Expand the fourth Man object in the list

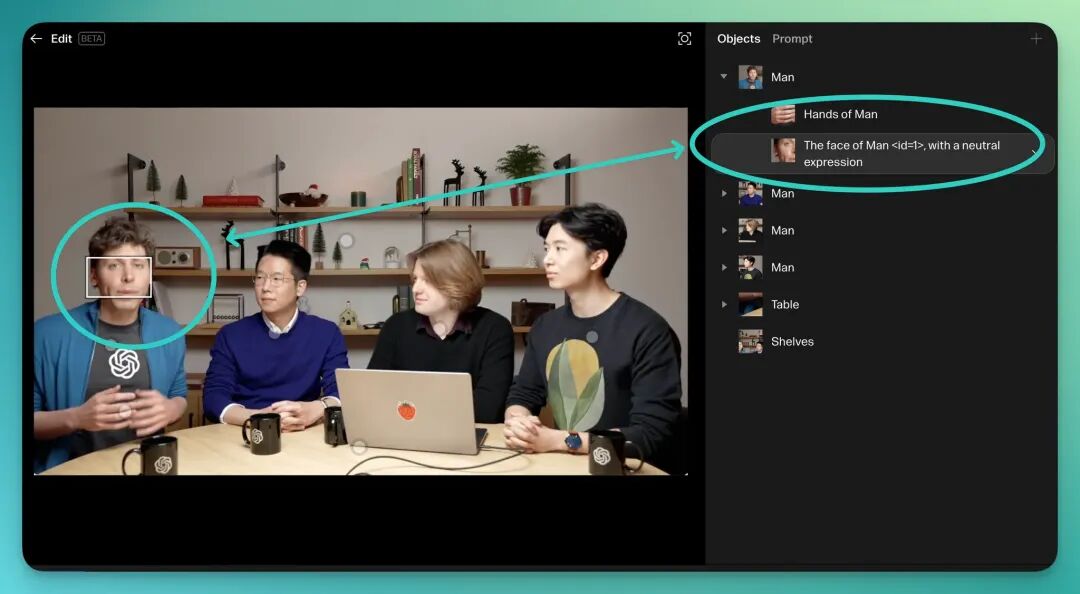(x=724, y=268)
